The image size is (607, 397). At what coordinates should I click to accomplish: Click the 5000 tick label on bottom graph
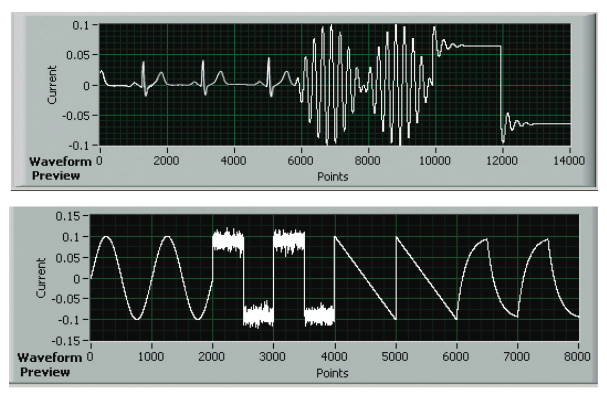(x=395, y=356)
